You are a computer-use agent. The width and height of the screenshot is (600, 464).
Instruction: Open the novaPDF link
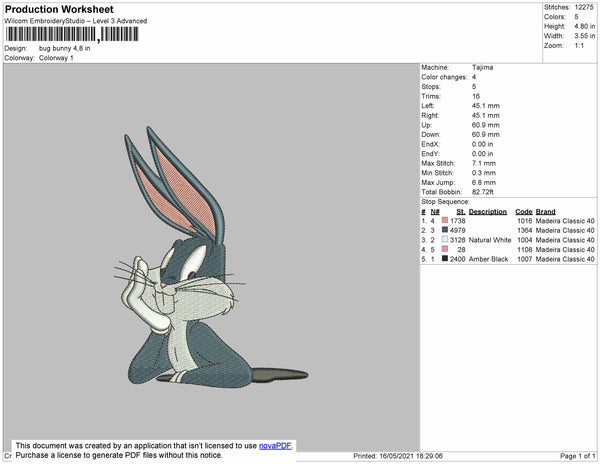coord(275,446)
